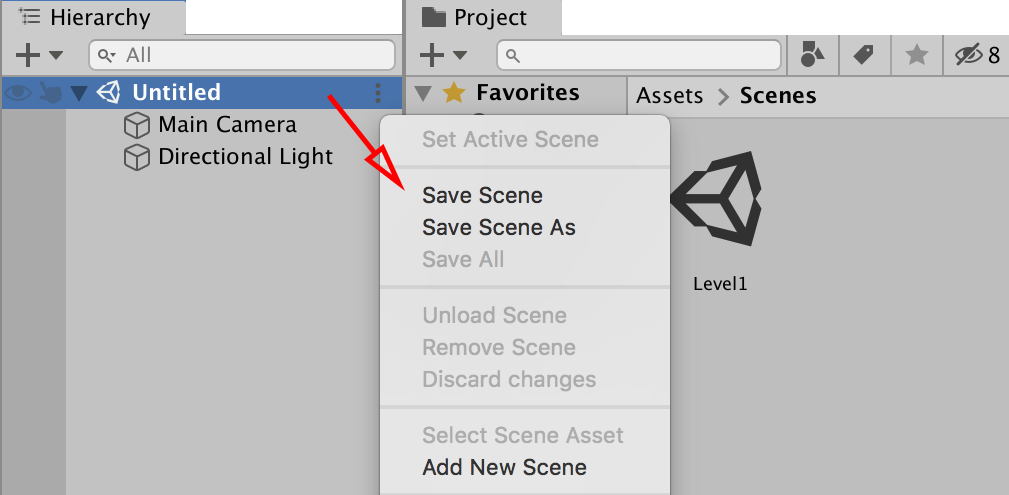Click the Main Camera cube icon
Screen dimensions: 1009x495
point(136,125)
